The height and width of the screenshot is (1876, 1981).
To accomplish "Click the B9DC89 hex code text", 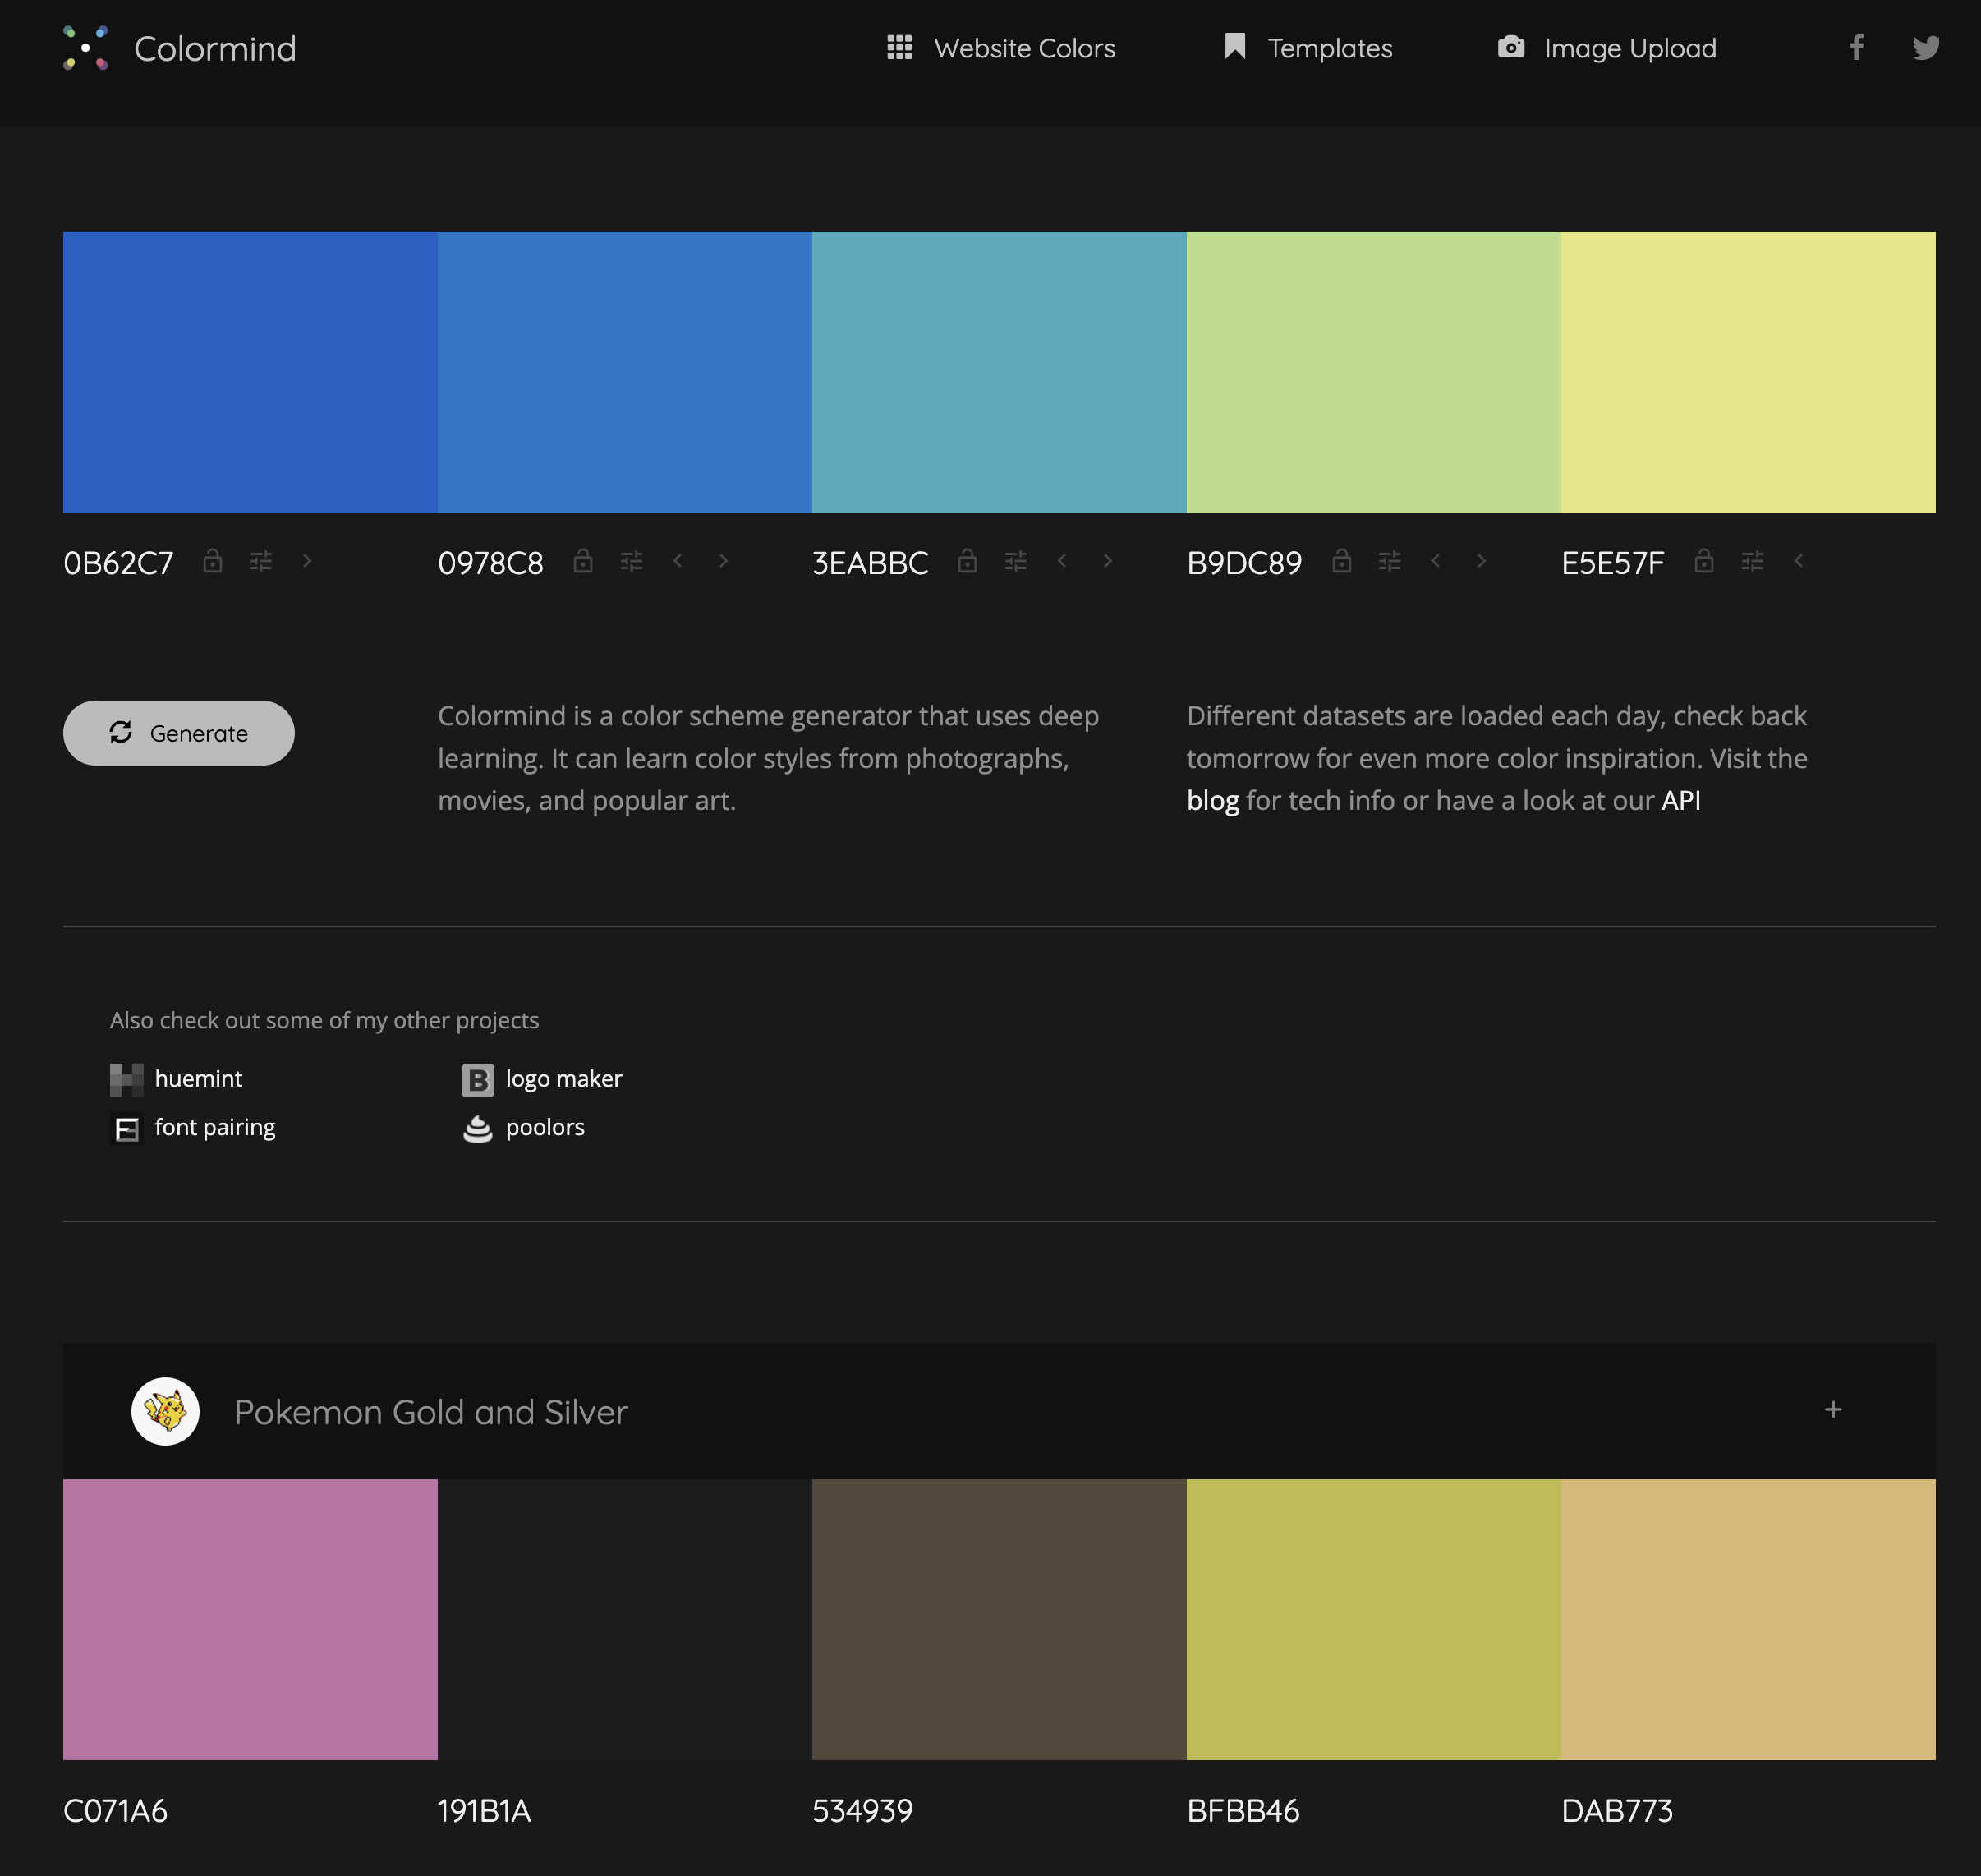I will click(1244, 563).
